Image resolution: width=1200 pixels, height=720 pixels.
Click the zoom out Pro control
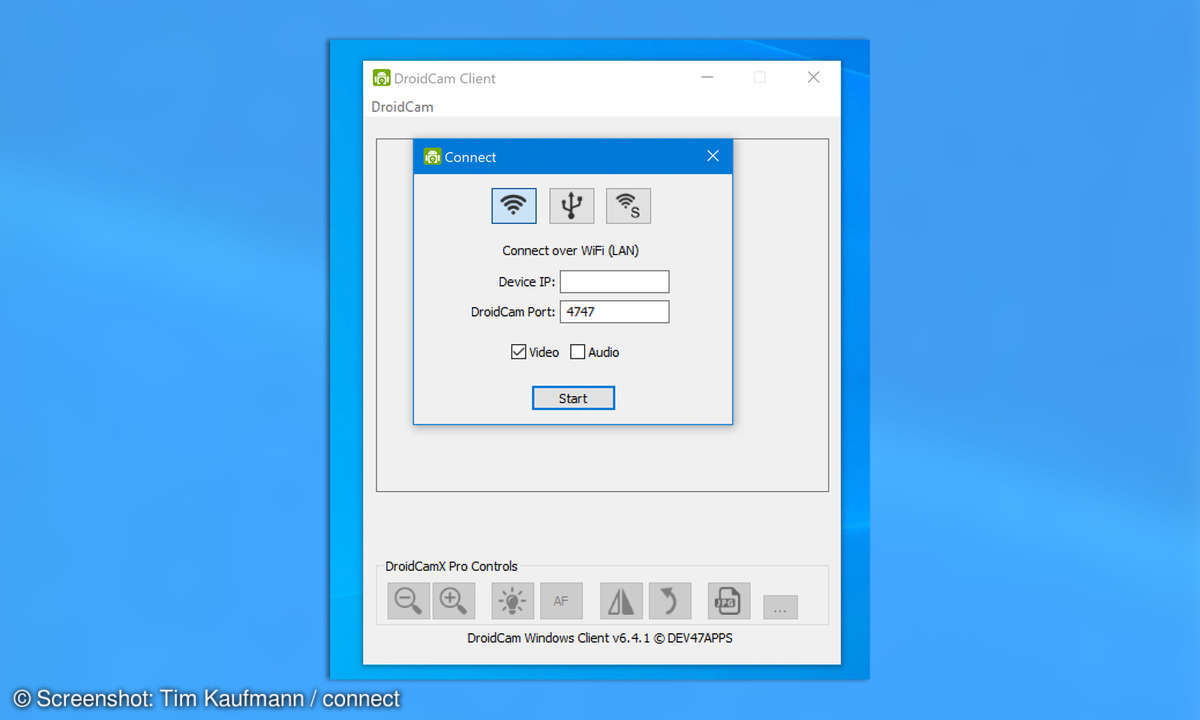pos(408,601)
